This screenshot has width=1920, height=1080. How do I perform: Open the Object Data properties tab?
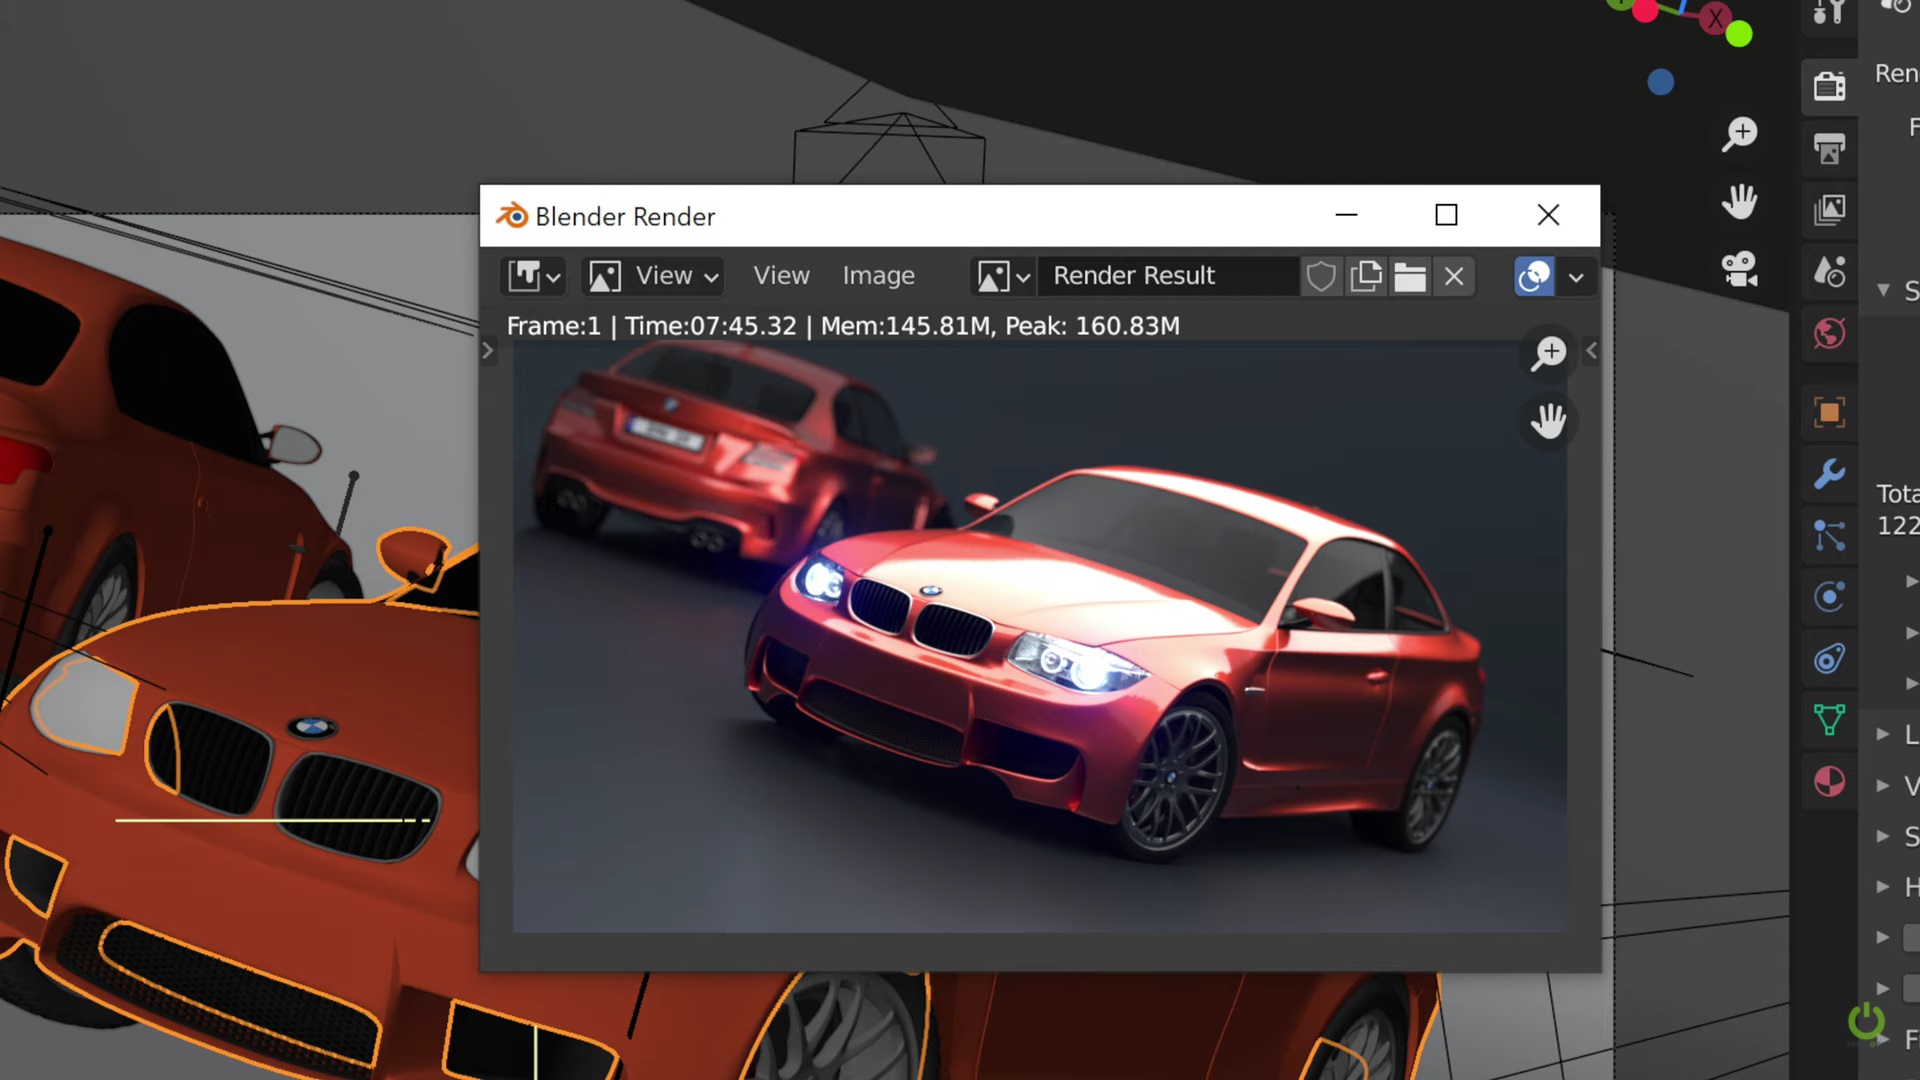tap(1829, 719)
